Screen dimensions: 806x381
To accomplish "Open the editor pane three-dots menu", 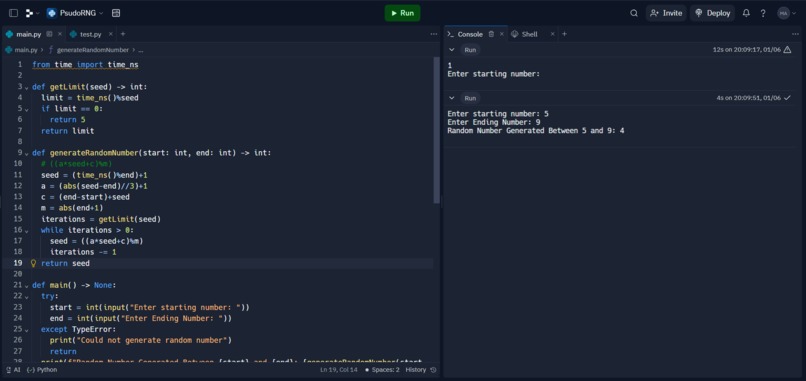I will tap(433, 34).
